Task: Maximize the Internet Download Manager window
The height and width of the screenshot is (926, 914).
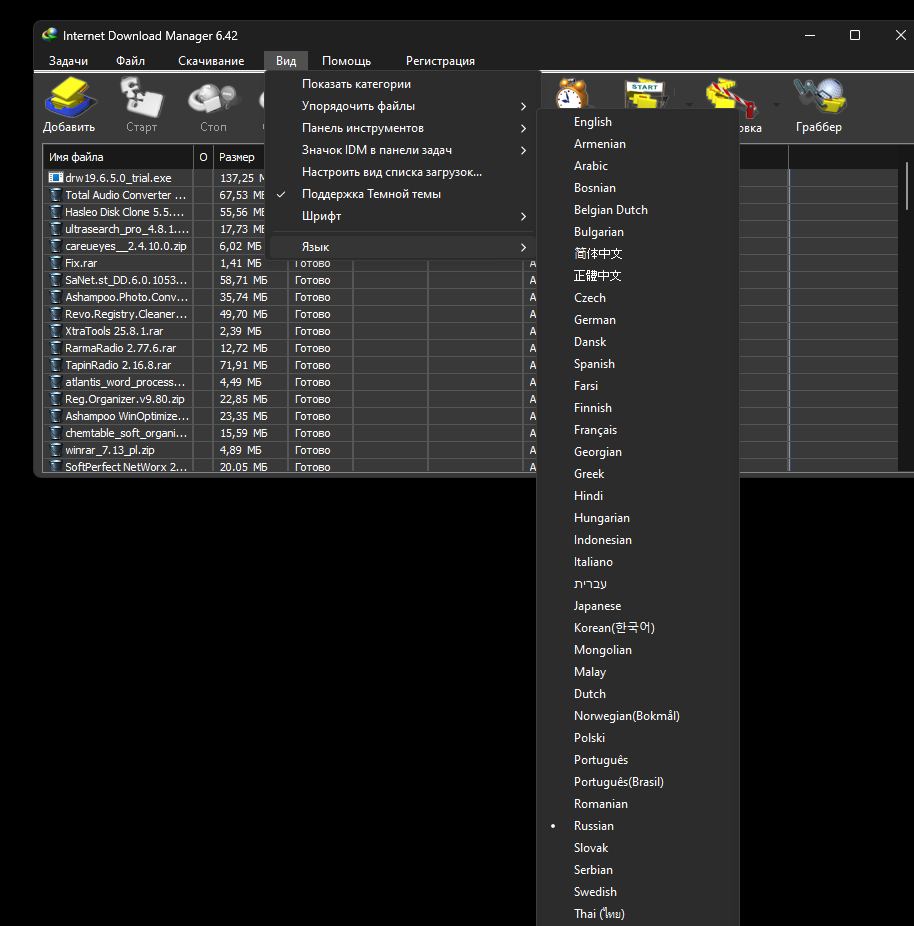Action: (x=854, y=35)
